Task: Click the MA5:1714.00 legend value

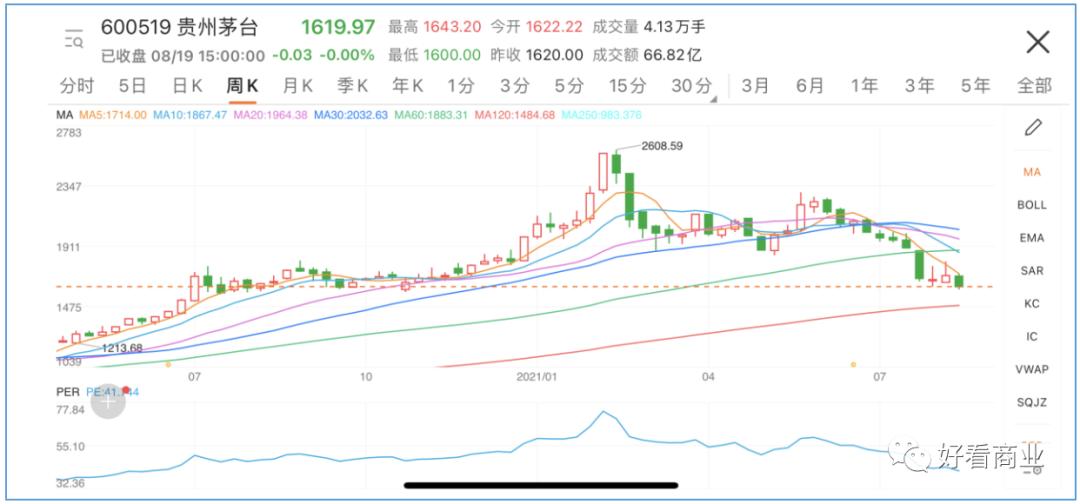Action: click(x=113, y=115)
